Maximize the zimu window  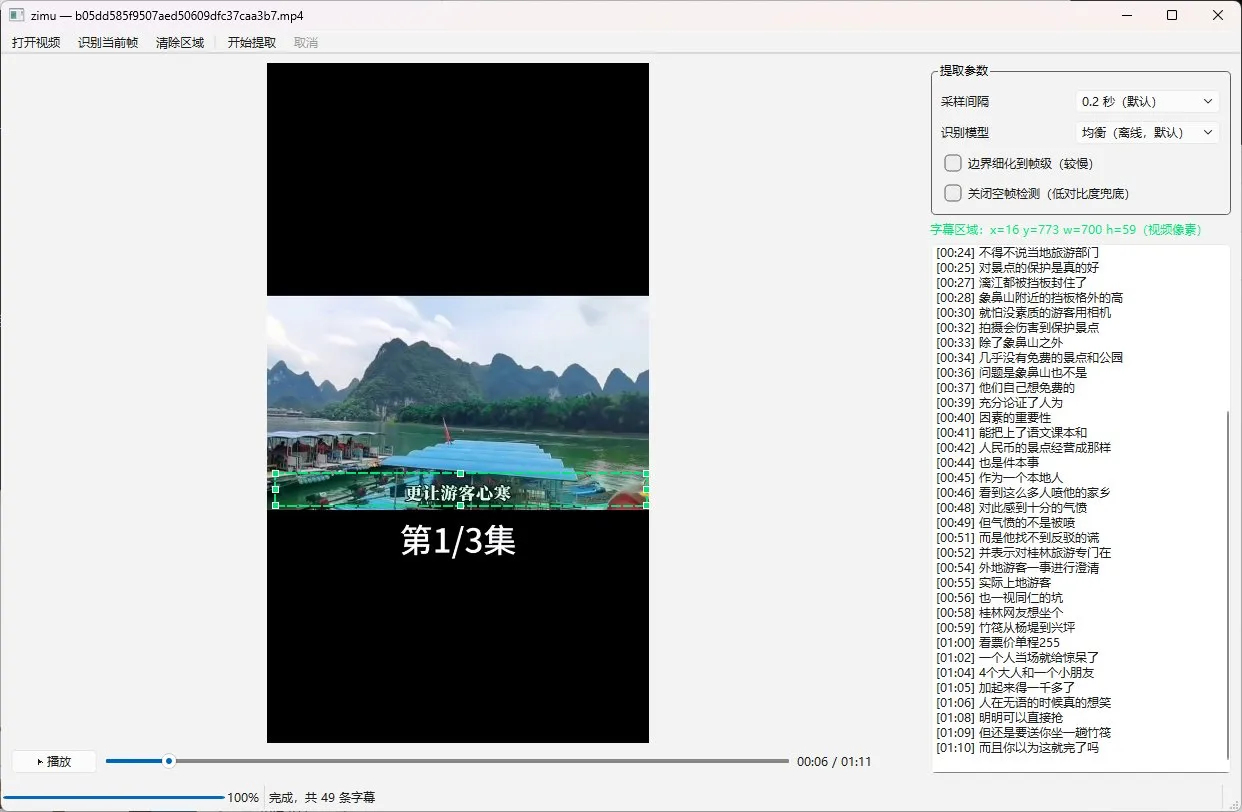1172,16
